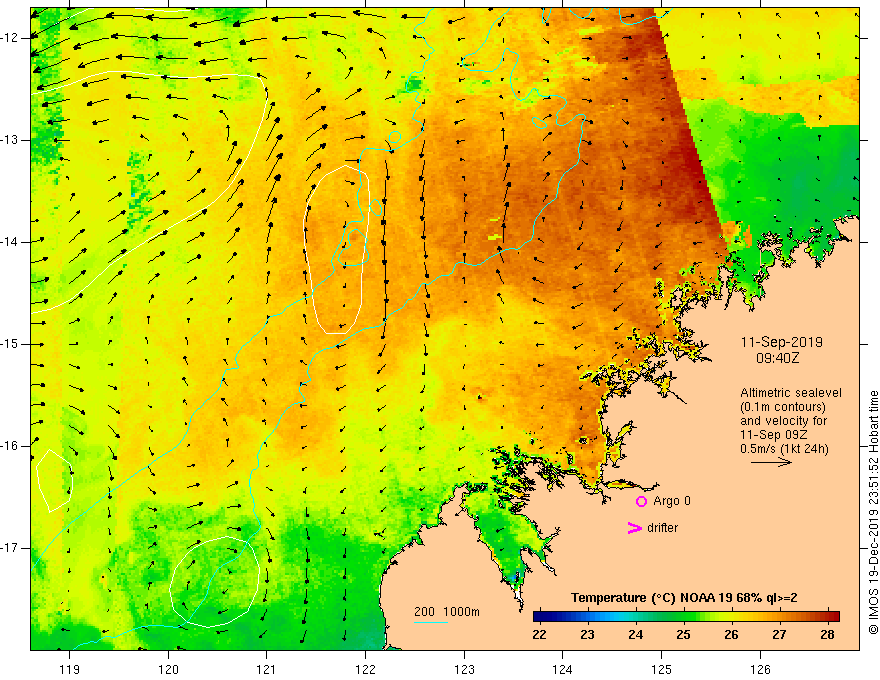
Task: Click the temperature color bar legend
Action: [686, 617]
